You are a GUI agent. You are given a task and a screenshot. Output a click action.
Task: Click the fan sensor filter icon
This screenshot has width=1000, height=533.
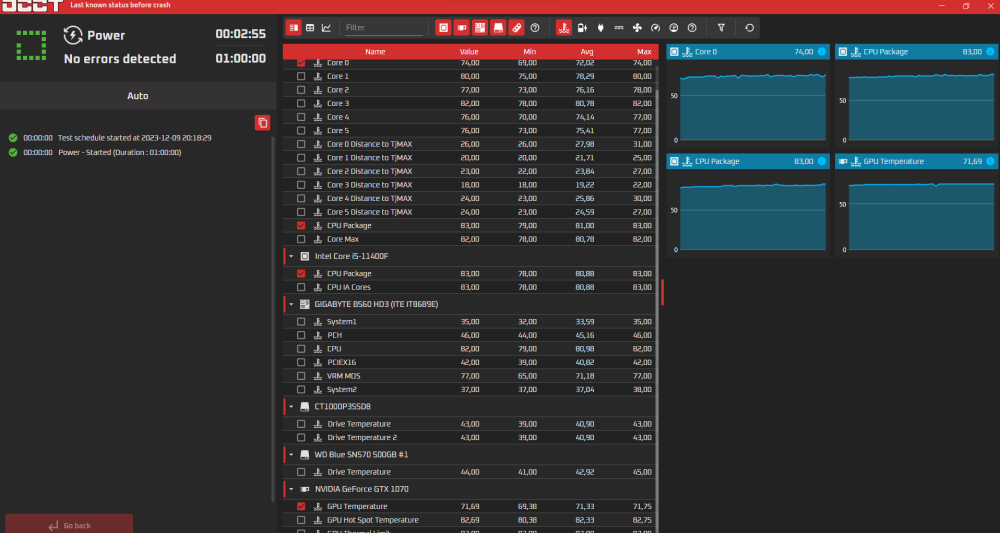click(x=637, y=27)
